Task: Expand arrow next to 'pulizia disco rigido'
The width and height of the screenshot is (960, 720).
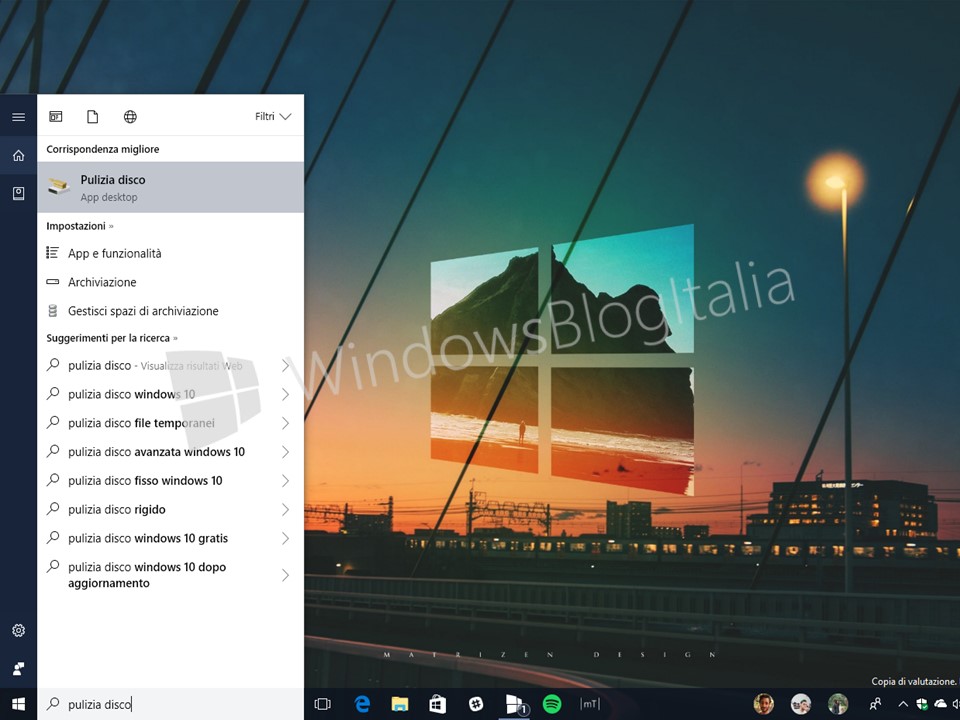Action: [x=285, y=510]
